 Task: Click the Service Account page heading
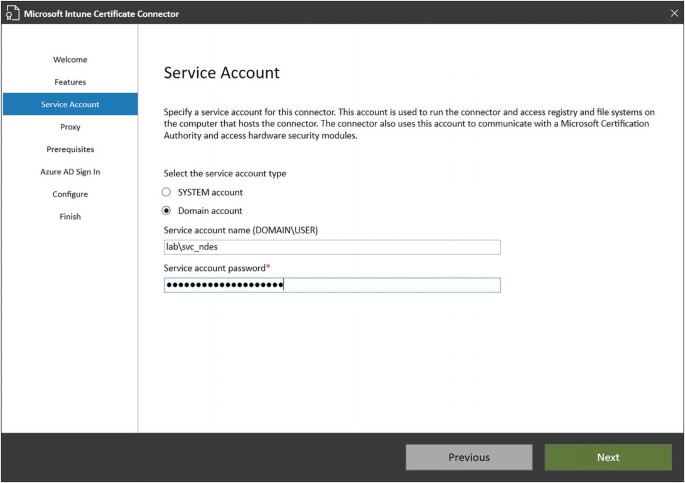point(221,73)
